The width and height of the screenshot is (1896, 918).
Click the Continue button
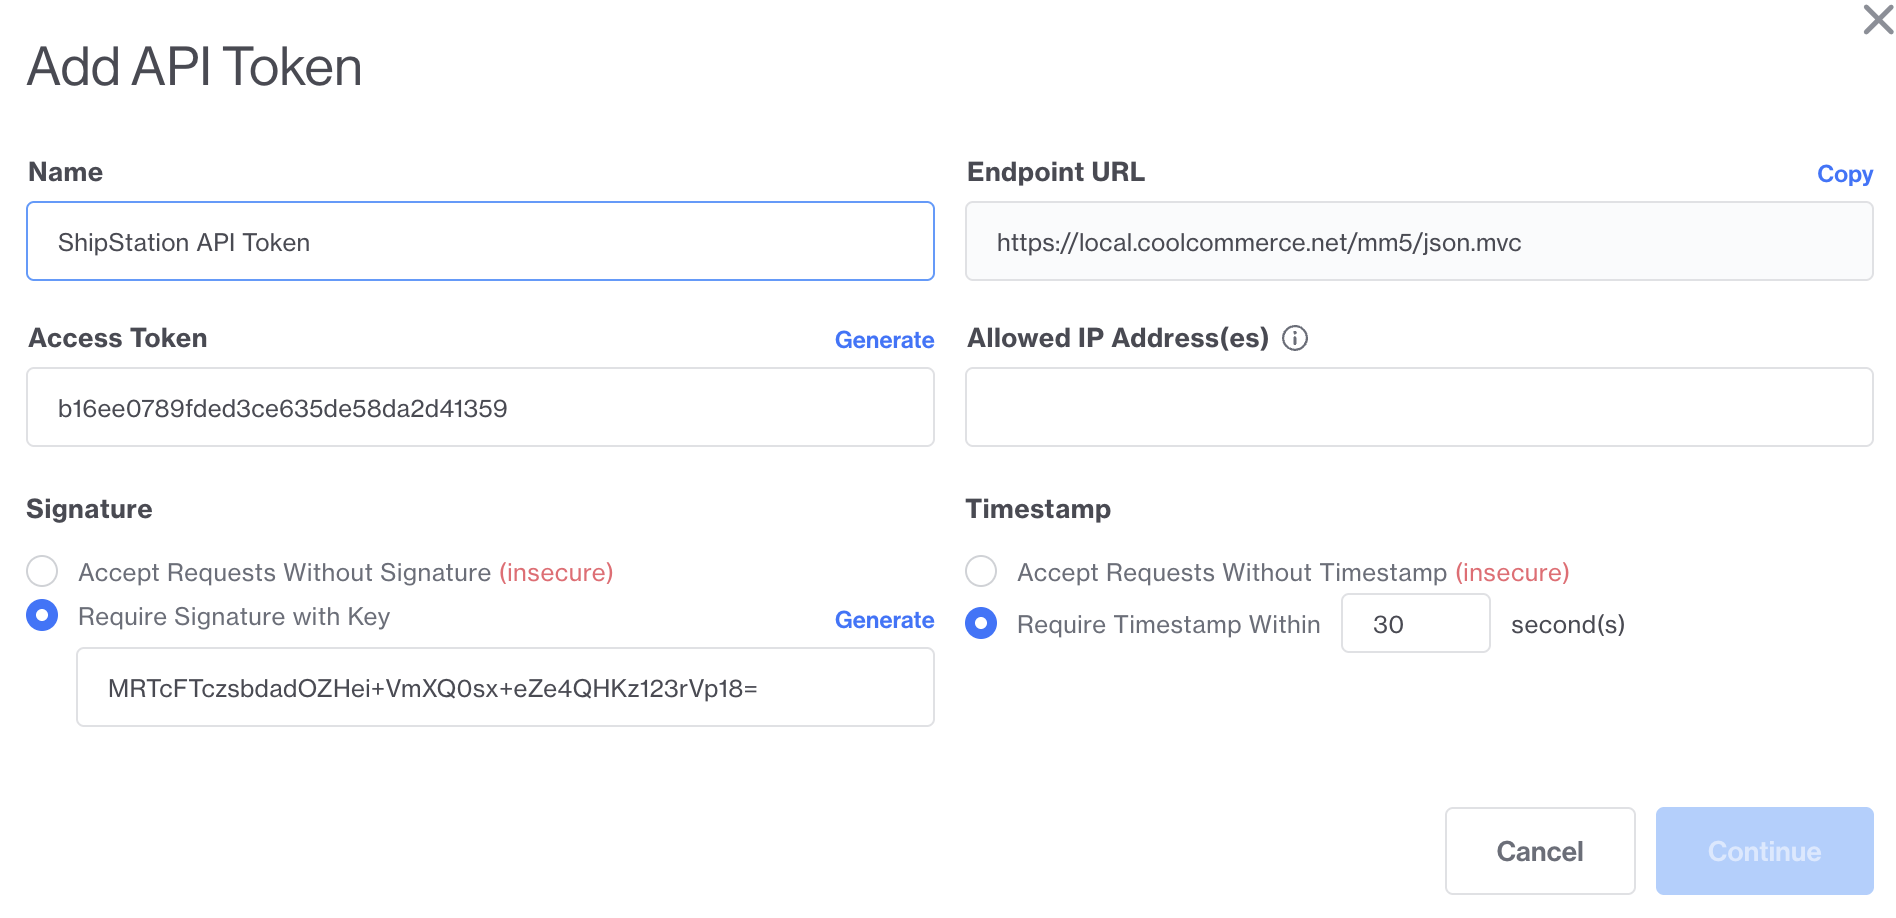pyautogui.click(x=1764, y=851)
